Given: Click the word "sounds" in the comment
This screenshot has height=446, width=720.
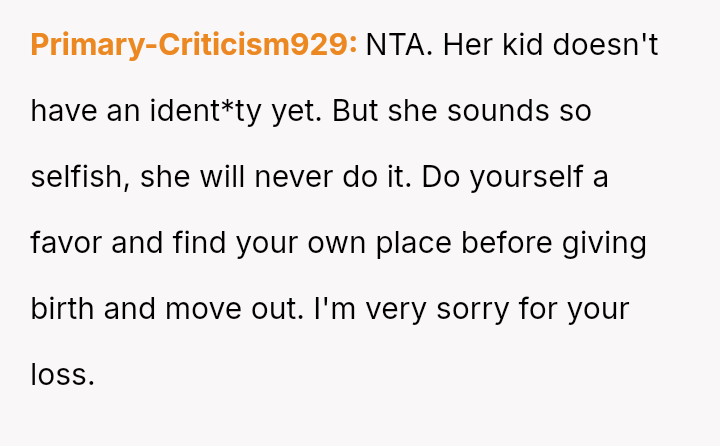Looking at the screenshot, I should 498,111.
